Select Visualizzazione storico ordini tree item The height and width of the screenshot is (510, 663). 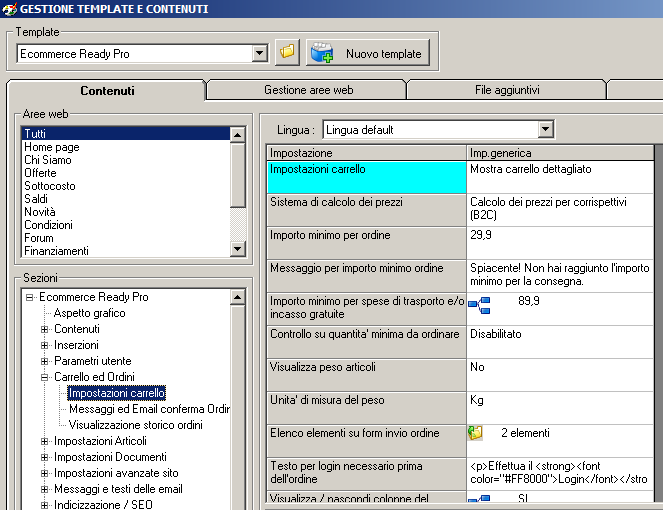136,425
